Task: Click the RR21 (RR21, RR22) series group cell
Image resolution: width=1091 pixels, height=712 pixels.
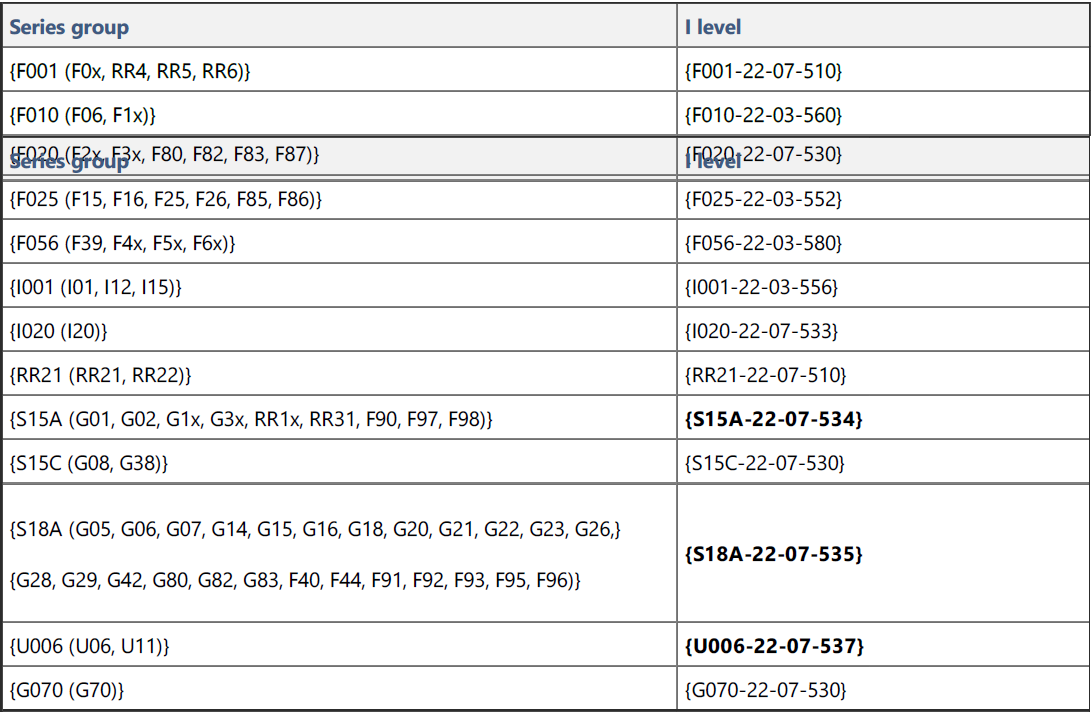Action: click(x=100, y=375)
